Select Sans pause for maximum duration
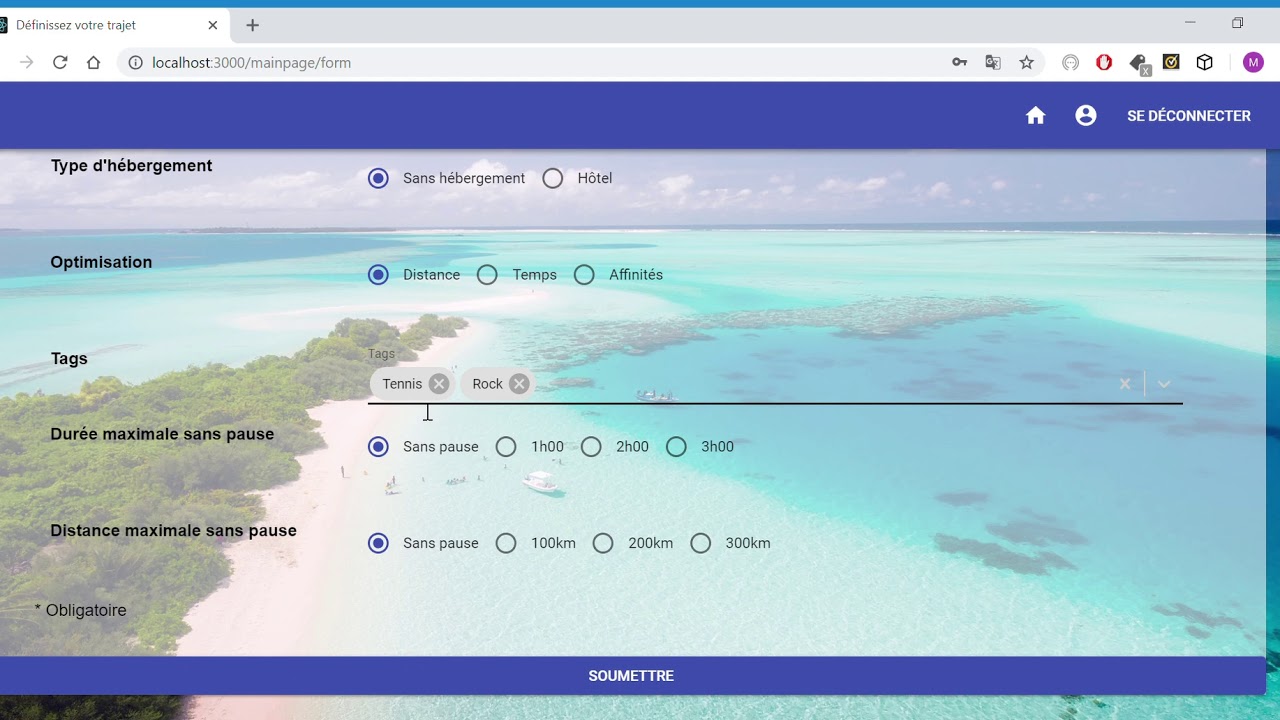 click(x=378, y=447)
